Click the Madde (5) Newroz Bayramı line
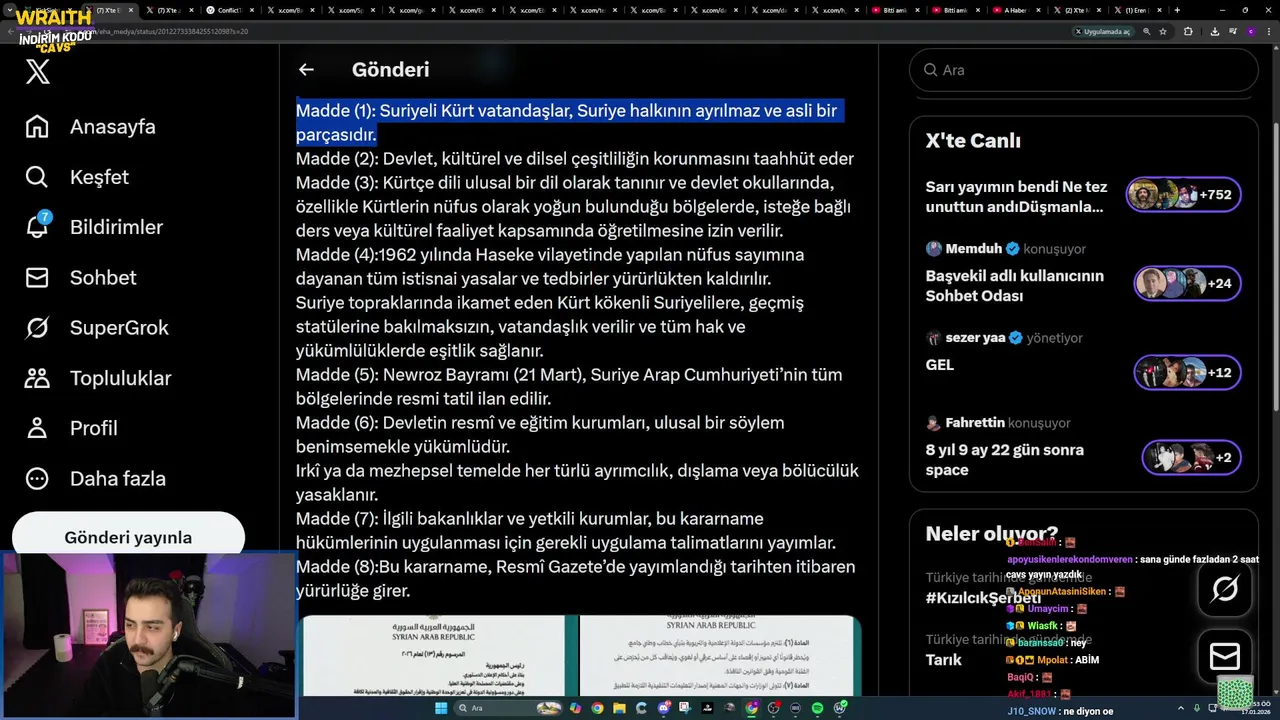The height and width of the screenshot is (720, 1280). point(569,387)
